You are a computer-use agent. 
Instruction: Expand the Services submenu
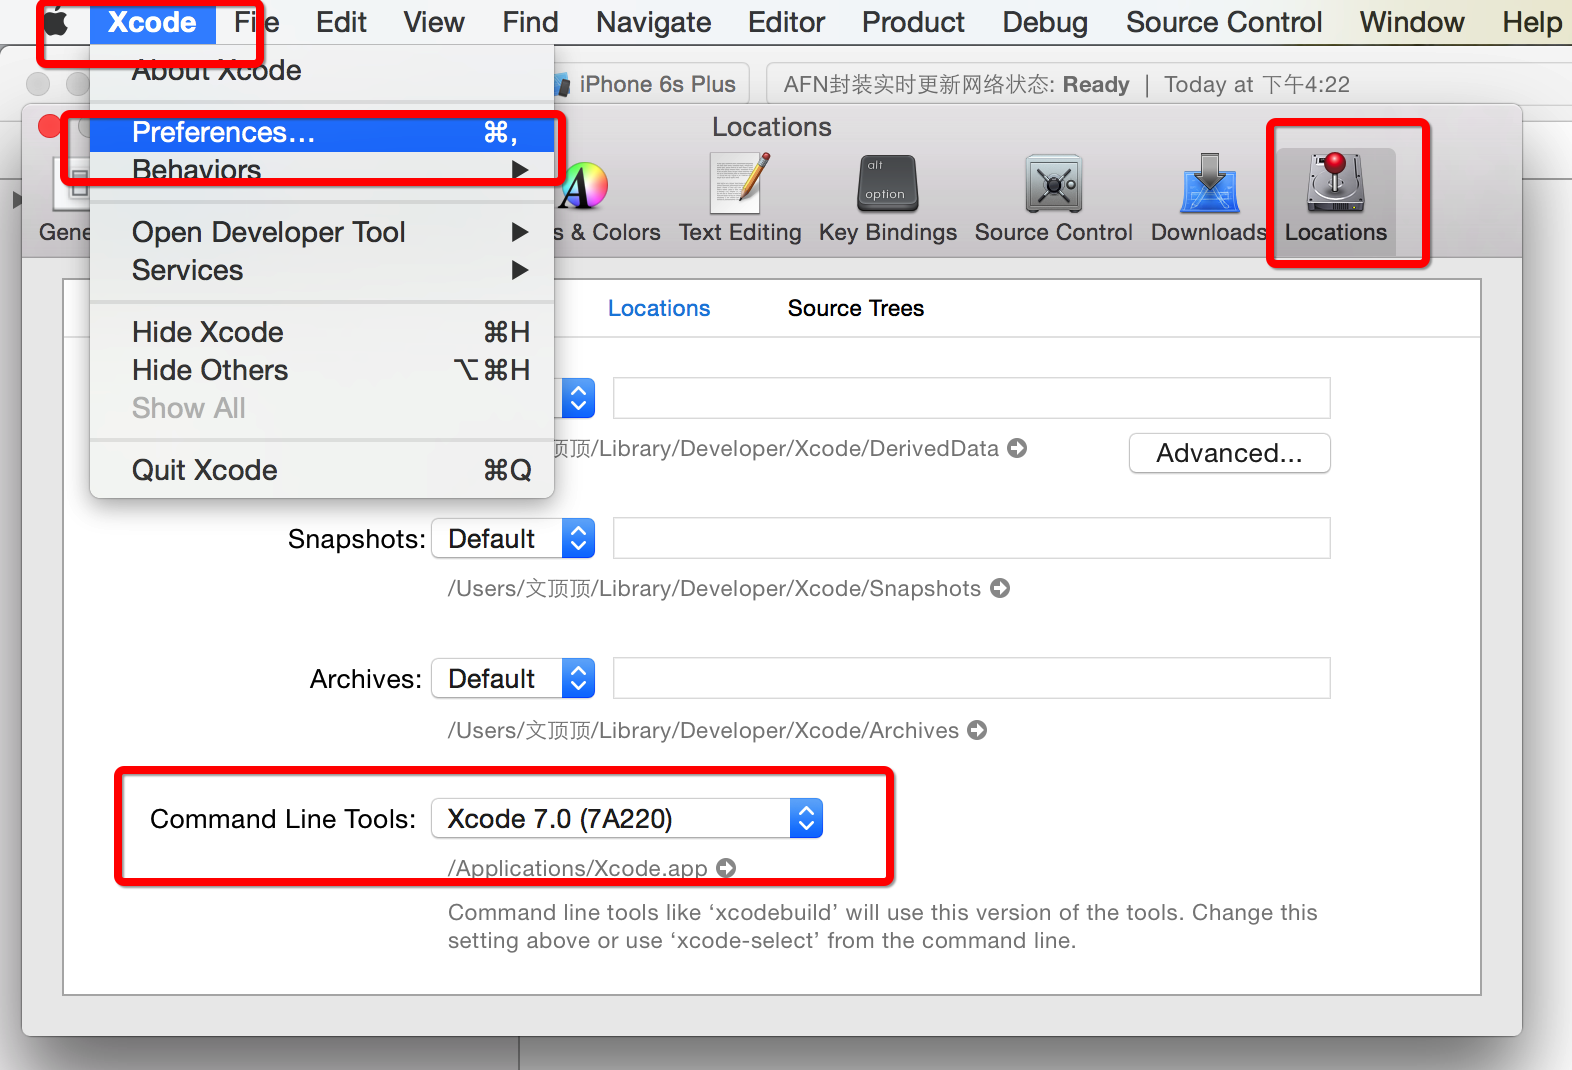click(321, 270)
